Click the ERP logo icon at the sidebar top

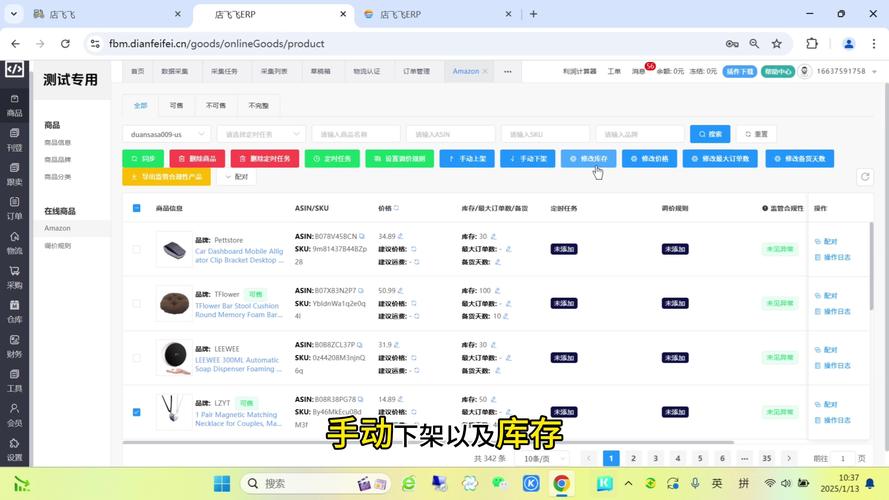click(x=14, y=69)
